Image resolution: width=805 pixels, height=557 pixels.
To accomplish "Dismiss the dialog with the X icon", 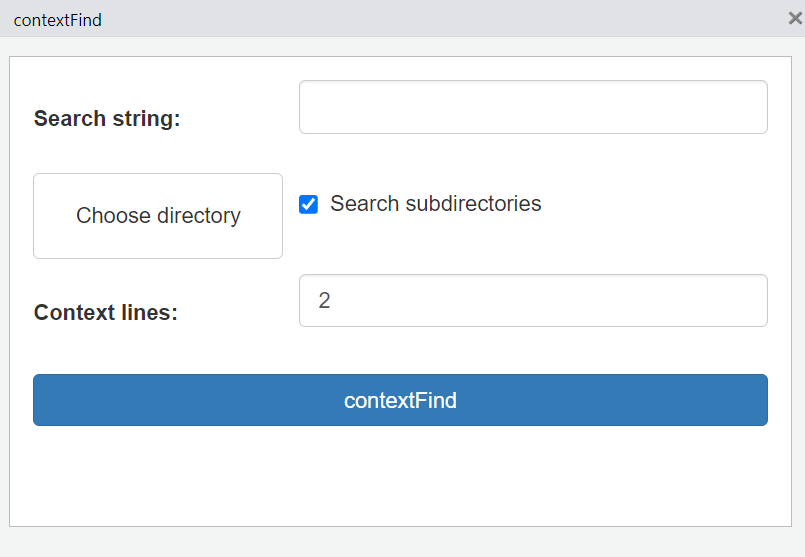I will pos(794,18).
